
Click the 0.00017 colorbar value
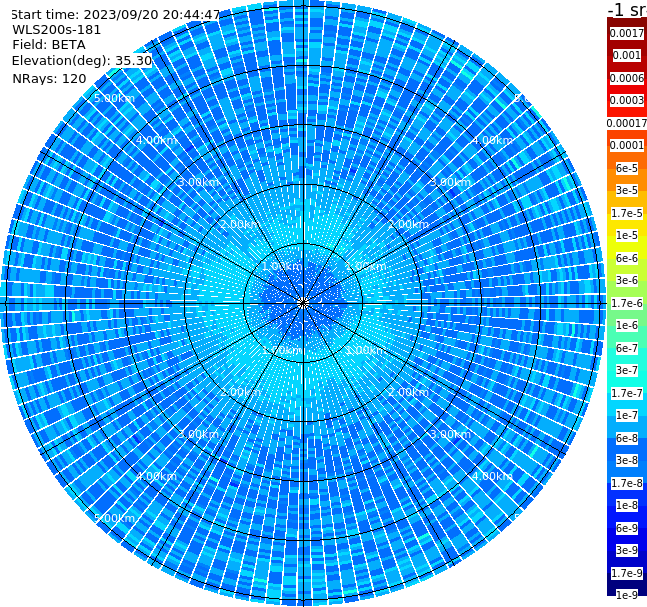pyautogui.click(x=627, y=123)
